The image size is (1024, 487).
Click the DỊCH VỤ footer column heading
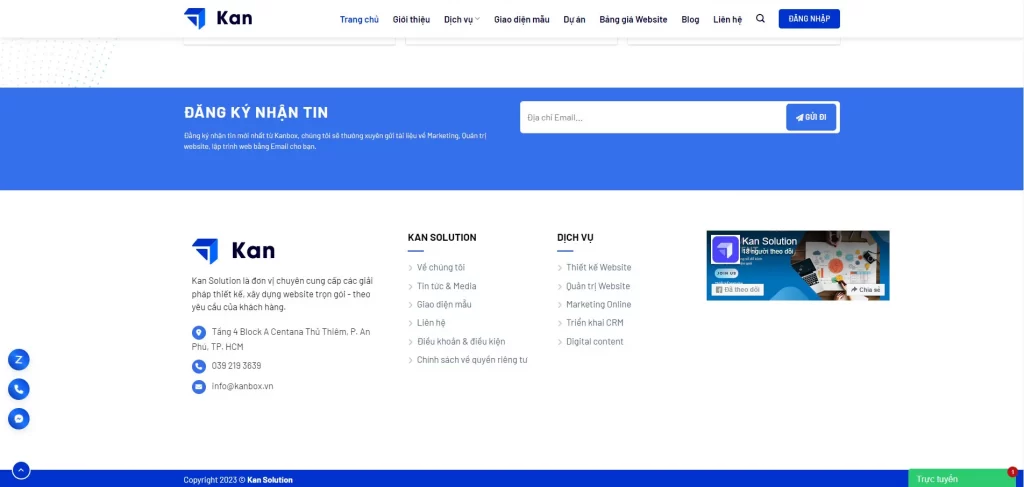[575, 238]
